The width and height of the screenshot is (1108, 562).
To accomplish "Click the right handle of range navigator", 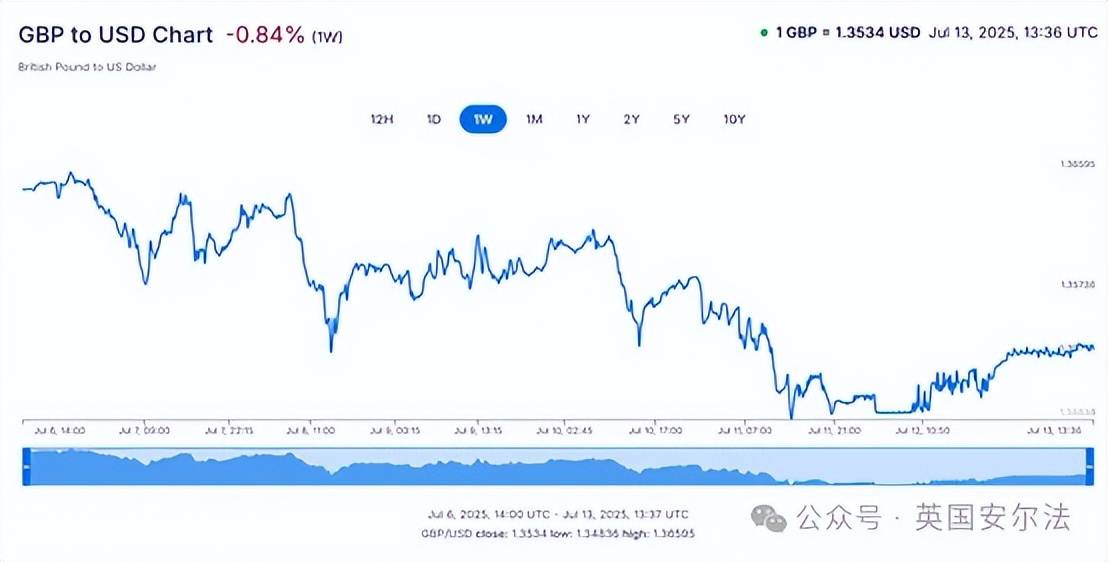I will tap(1090, 467).
